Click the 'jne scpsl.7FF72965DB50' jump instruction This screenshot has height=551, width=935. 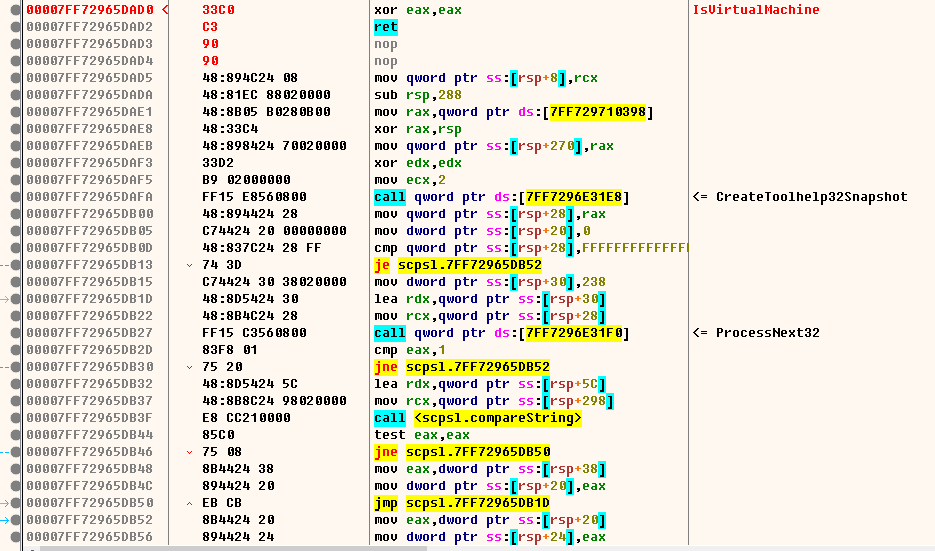(x=462, y=451)
